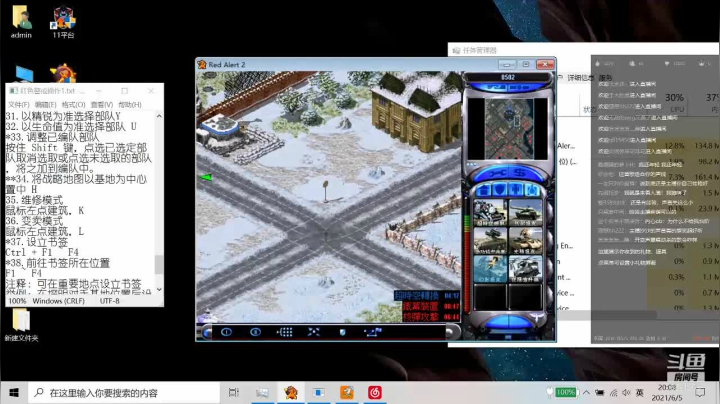Click the radar minimap in Red Alert 2
720x404 pixels.
coord(509,129)
